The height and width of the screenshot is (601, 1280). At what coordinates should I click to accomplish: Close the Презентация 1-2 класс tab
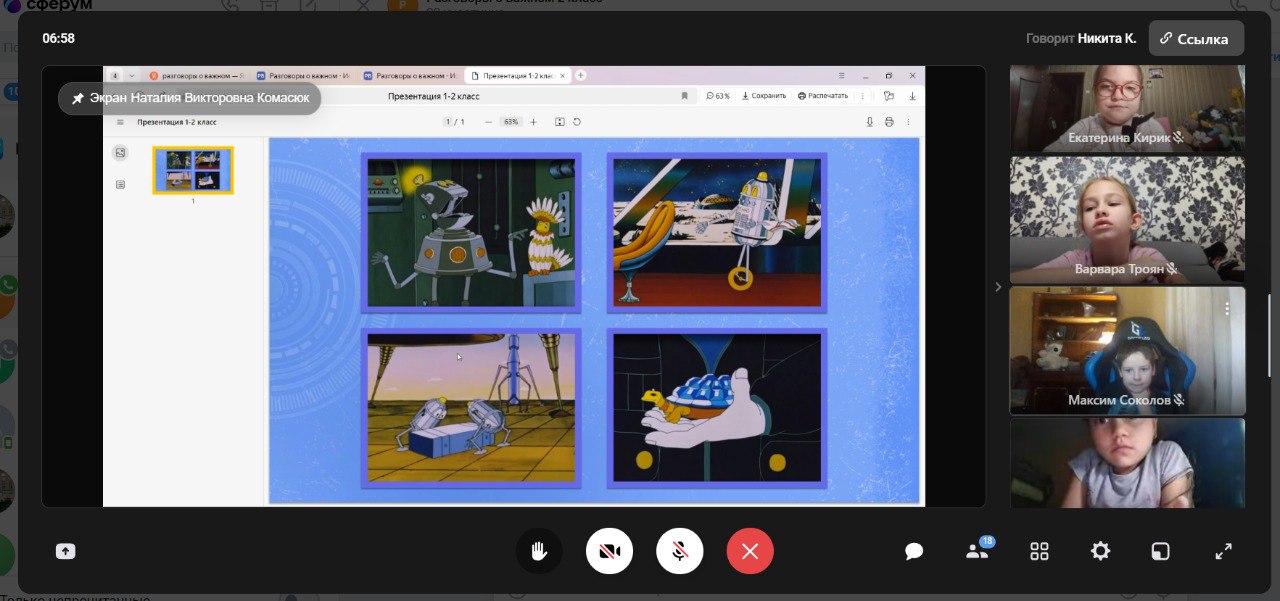tap(562, 75)
